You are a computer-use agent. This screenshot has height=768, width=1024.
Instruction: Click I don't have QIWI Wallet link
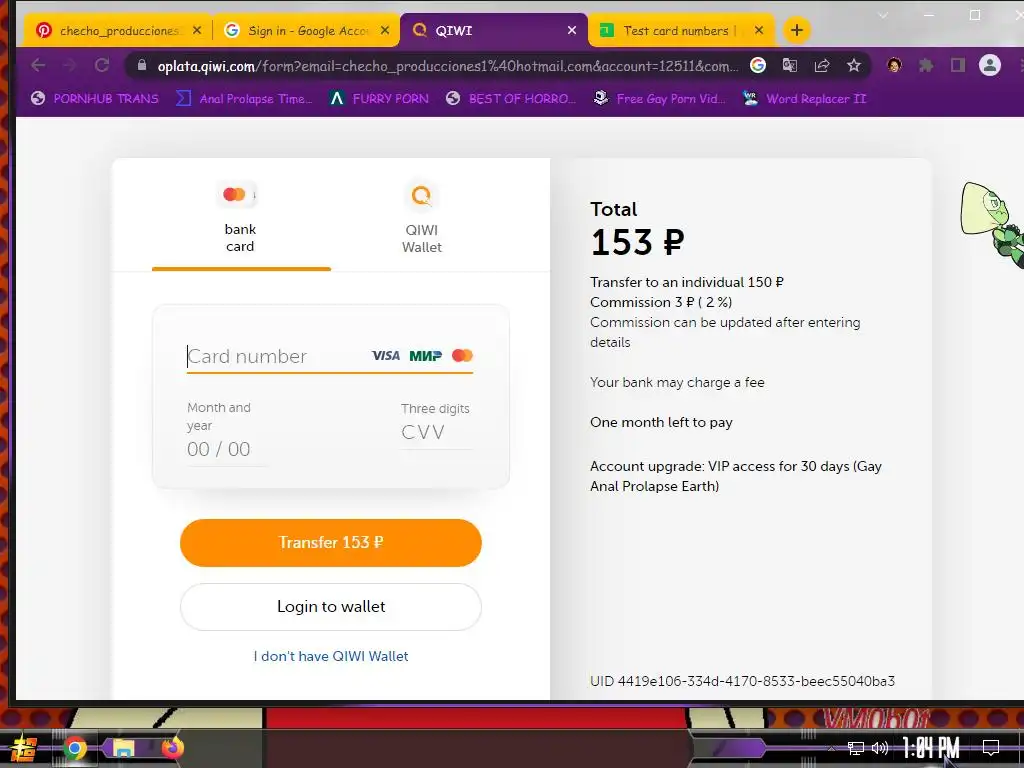[330, 656]
